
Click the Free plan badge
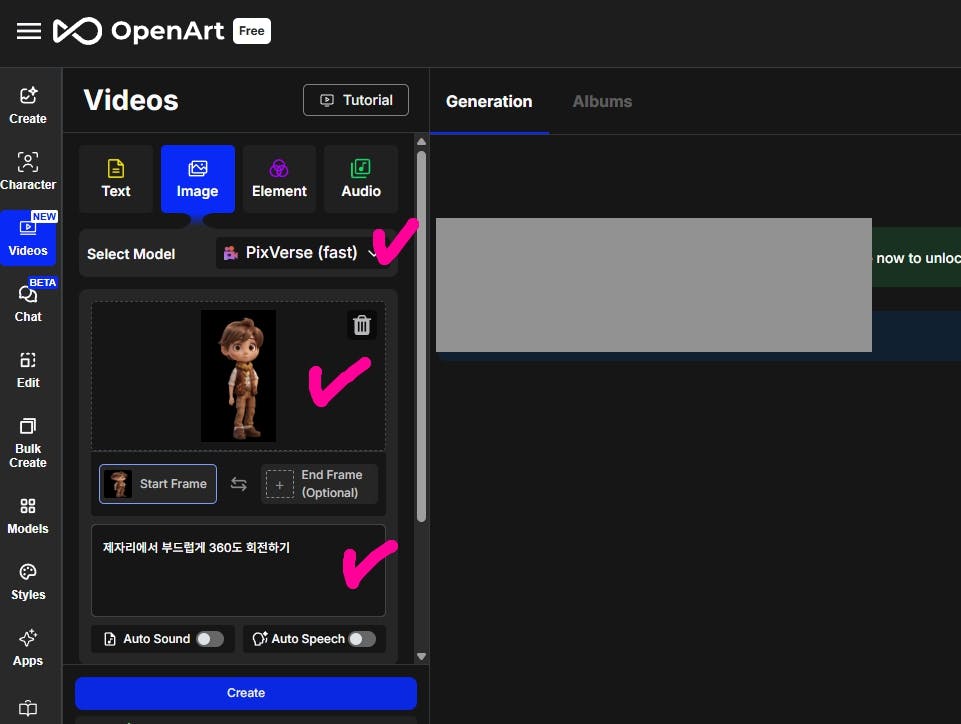click(252, 31)
